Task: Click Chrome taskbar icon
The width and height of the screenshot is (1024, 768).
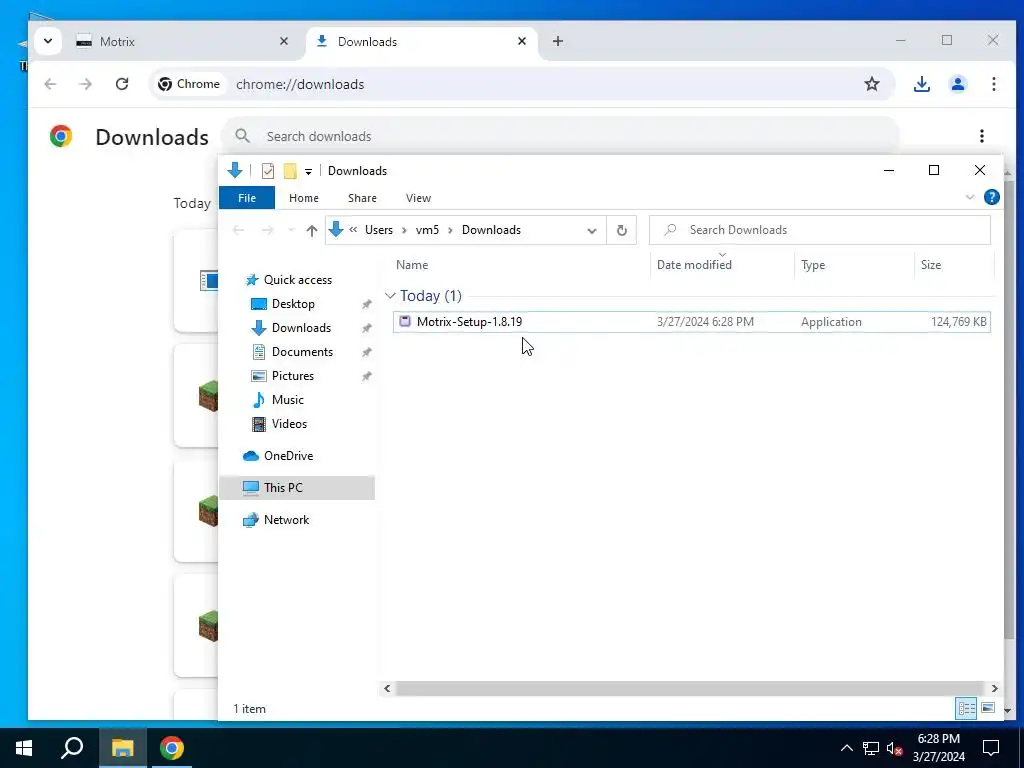Action: pos(172,748)
